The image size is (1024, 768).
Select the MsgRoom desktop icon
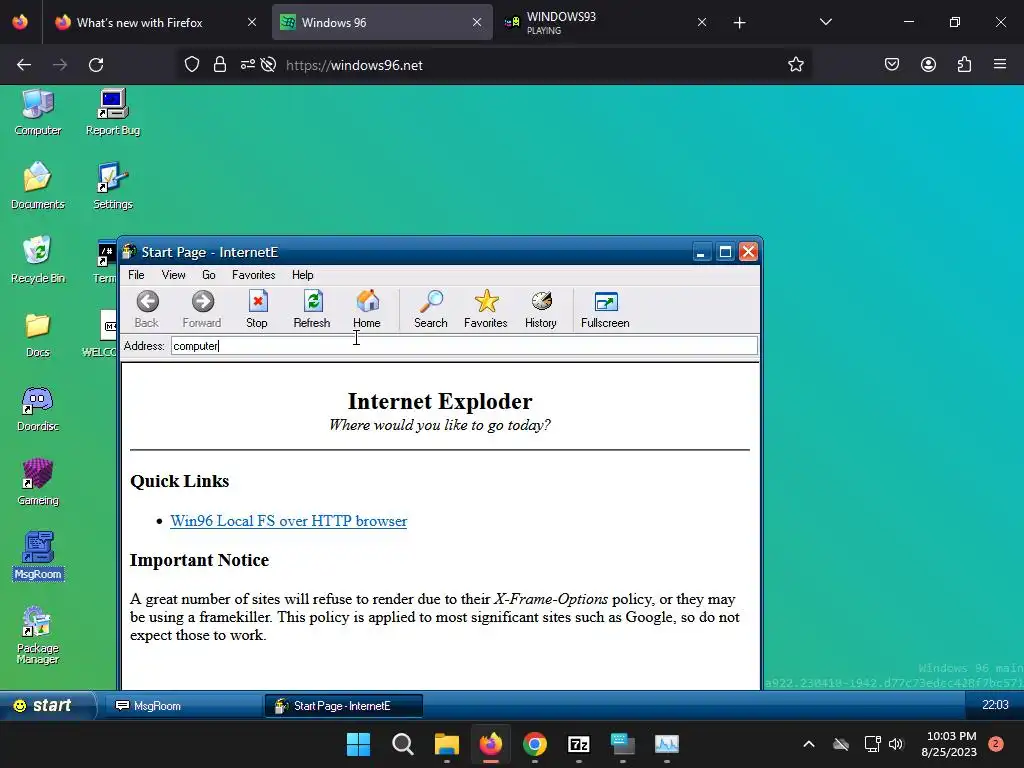click(38, 556)
